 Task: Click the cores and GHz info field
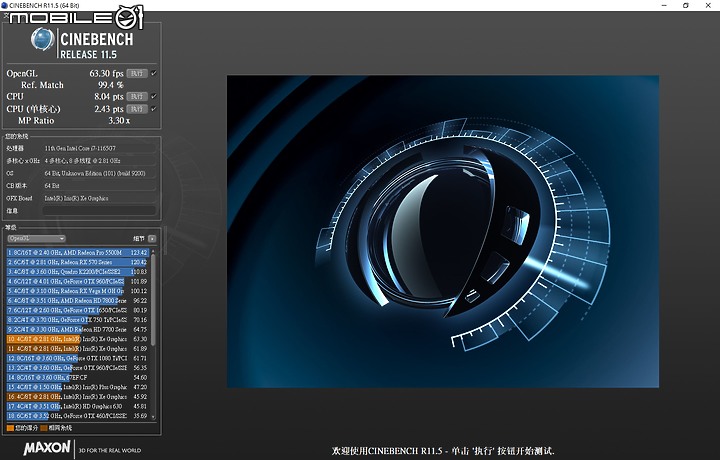(99, 161)
